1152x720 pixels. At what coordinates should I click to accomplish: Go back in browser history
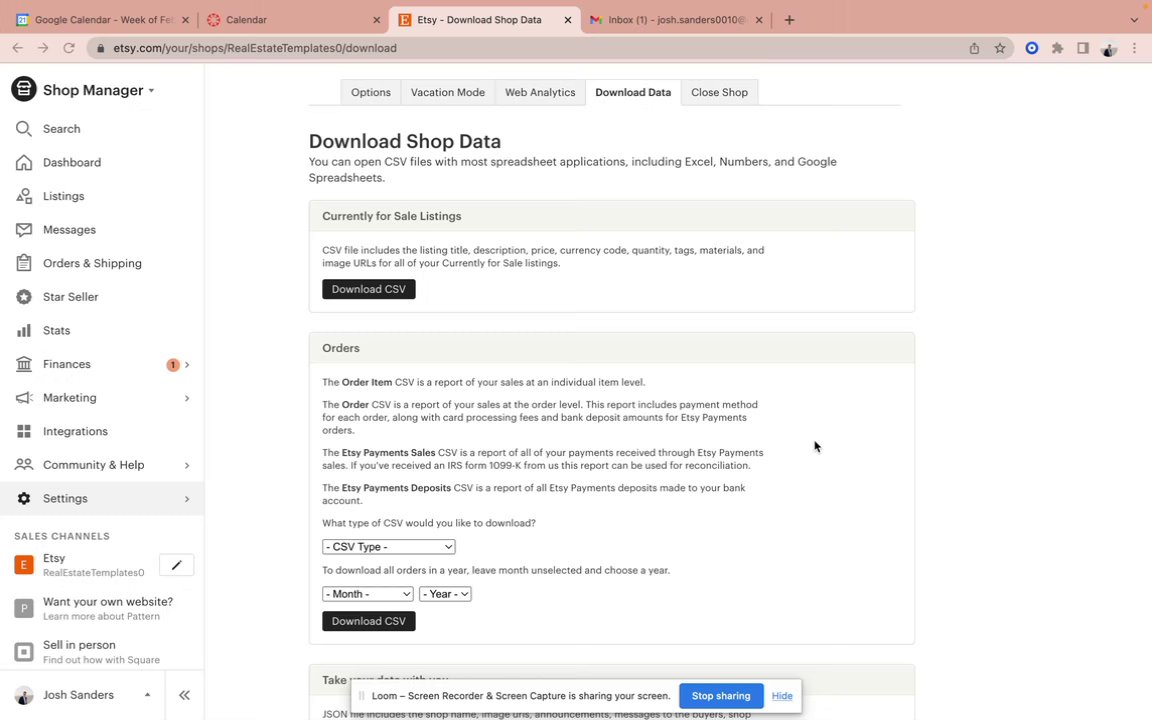[x=18, y=48]
